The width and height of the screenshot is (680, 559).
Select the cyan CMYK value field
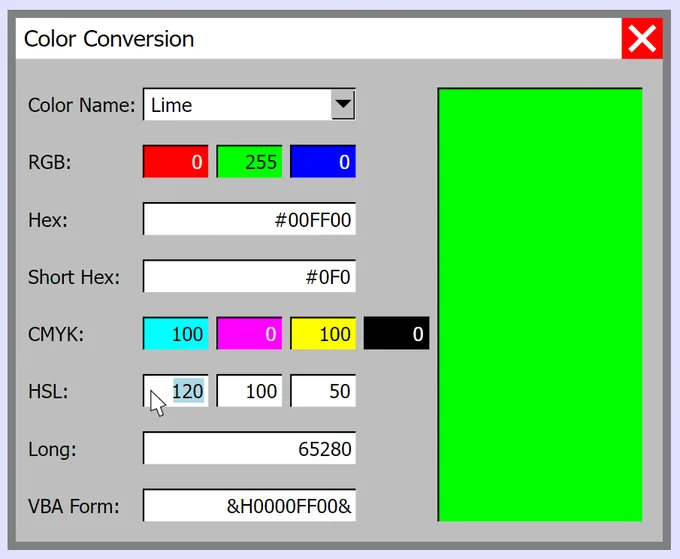pyautogui.click(x=176, y=333)
